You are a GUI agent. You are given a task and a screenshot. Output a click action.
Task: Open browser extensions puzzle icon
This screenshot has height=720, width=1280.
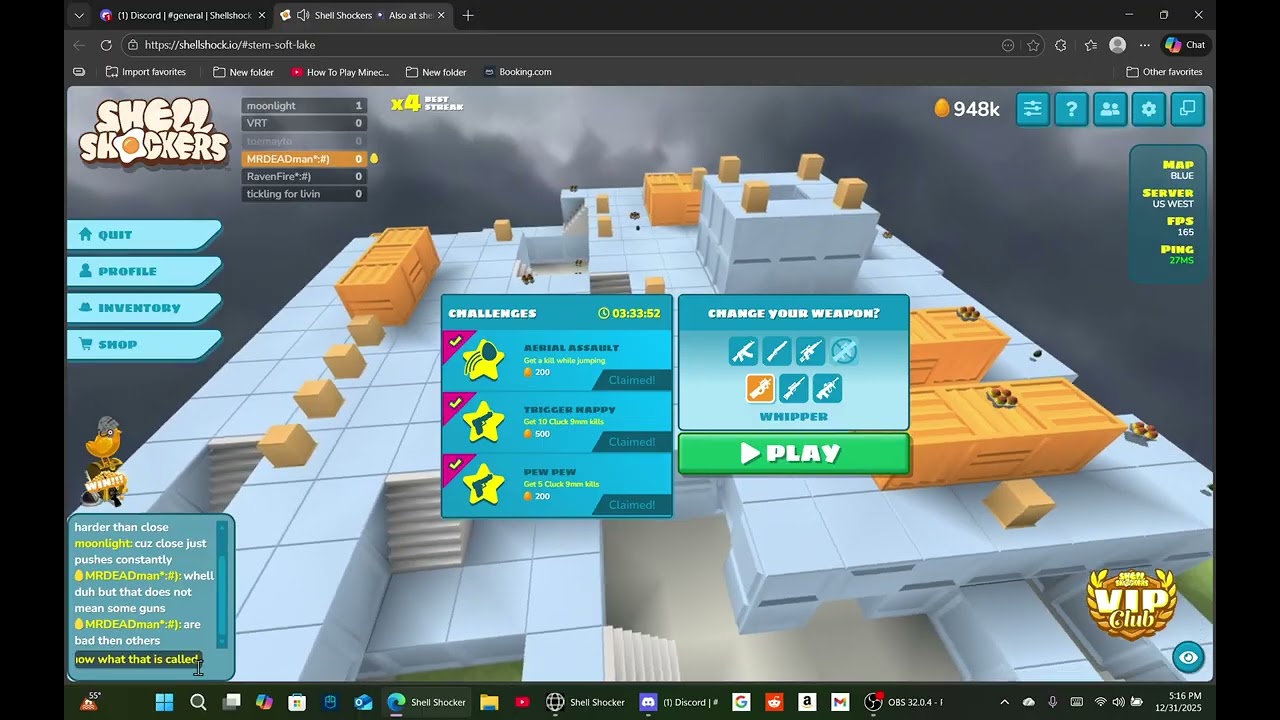pyautogui.click(x=1061, y=45)
